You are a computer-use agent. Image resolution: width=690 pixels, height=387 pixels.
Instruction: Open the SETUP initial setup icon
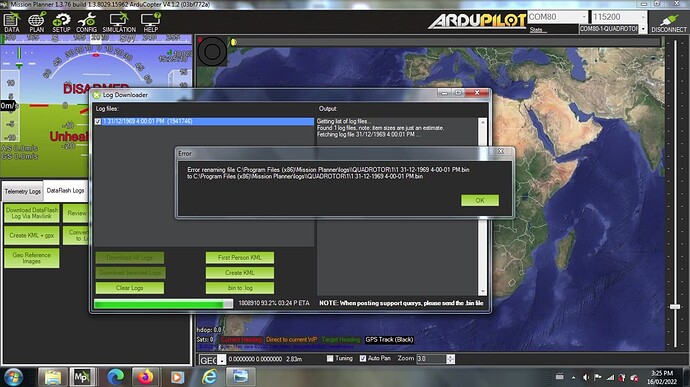tap(61, 22)
